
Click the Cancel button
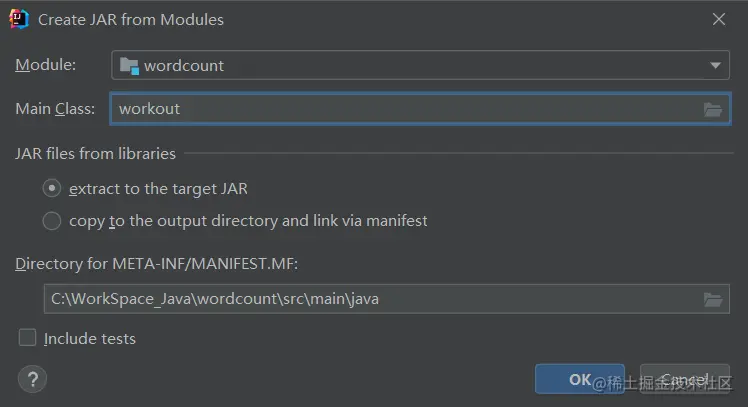tap(685, 379)
